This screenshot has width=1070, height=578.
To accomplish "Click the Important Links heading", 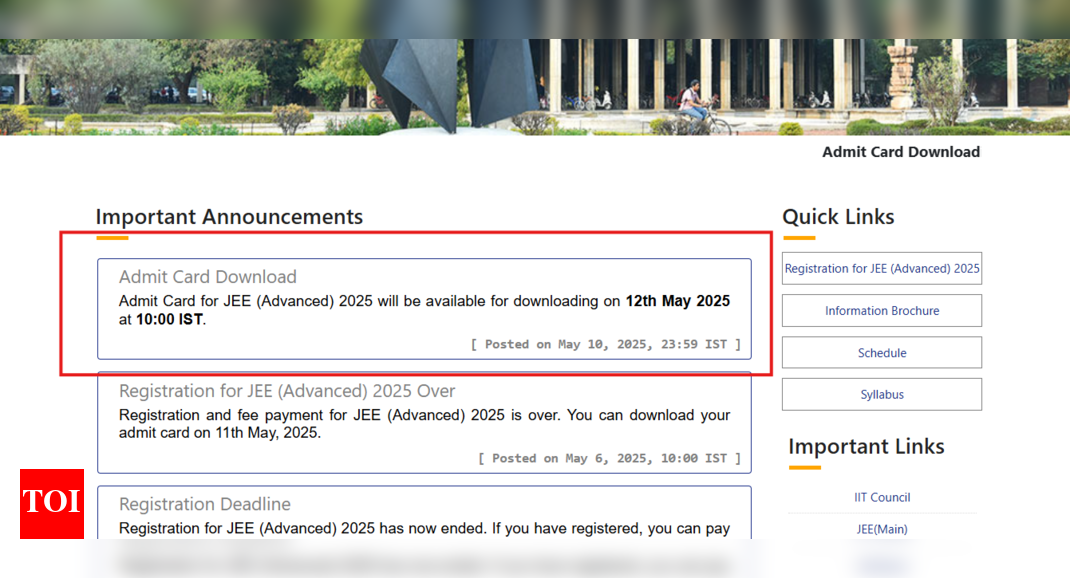I will tap(866, 447).
